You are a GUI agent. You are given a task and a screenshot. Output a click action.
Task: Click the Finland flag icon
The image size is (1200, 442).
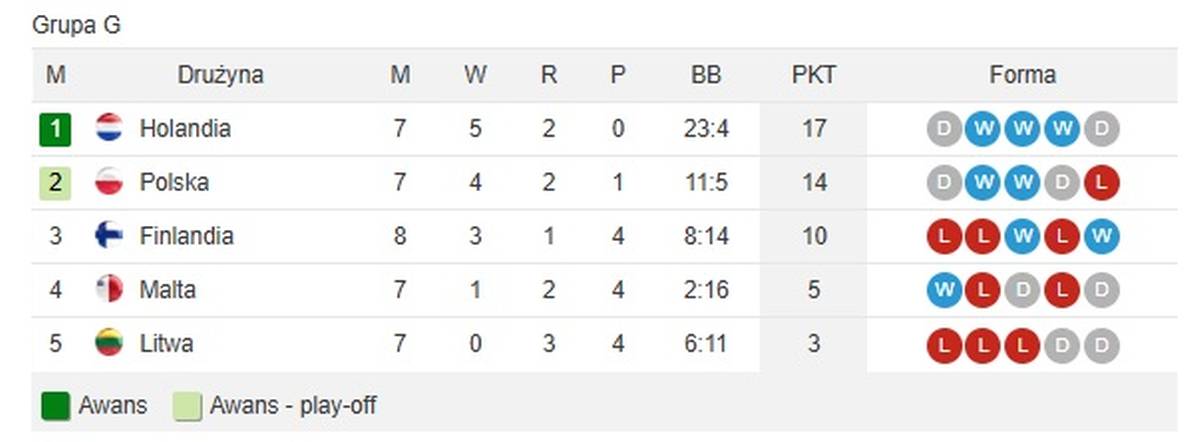point(108,236)
